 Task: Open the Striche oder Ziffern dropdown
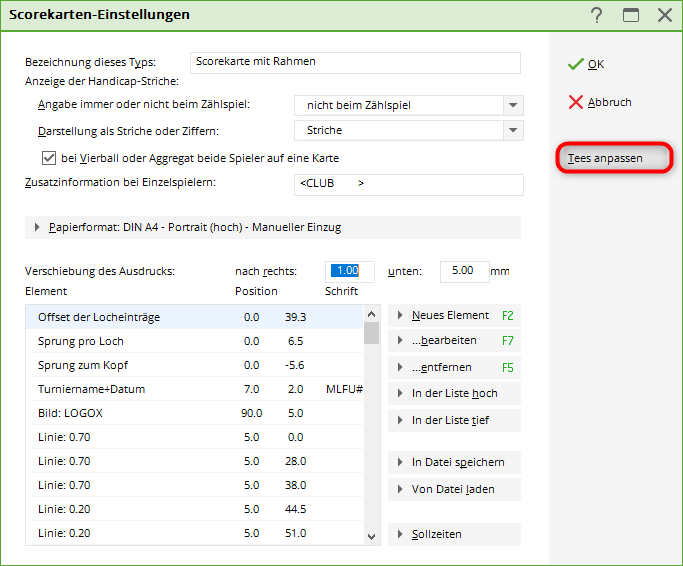pyautogui.click(x=513, y=130)
